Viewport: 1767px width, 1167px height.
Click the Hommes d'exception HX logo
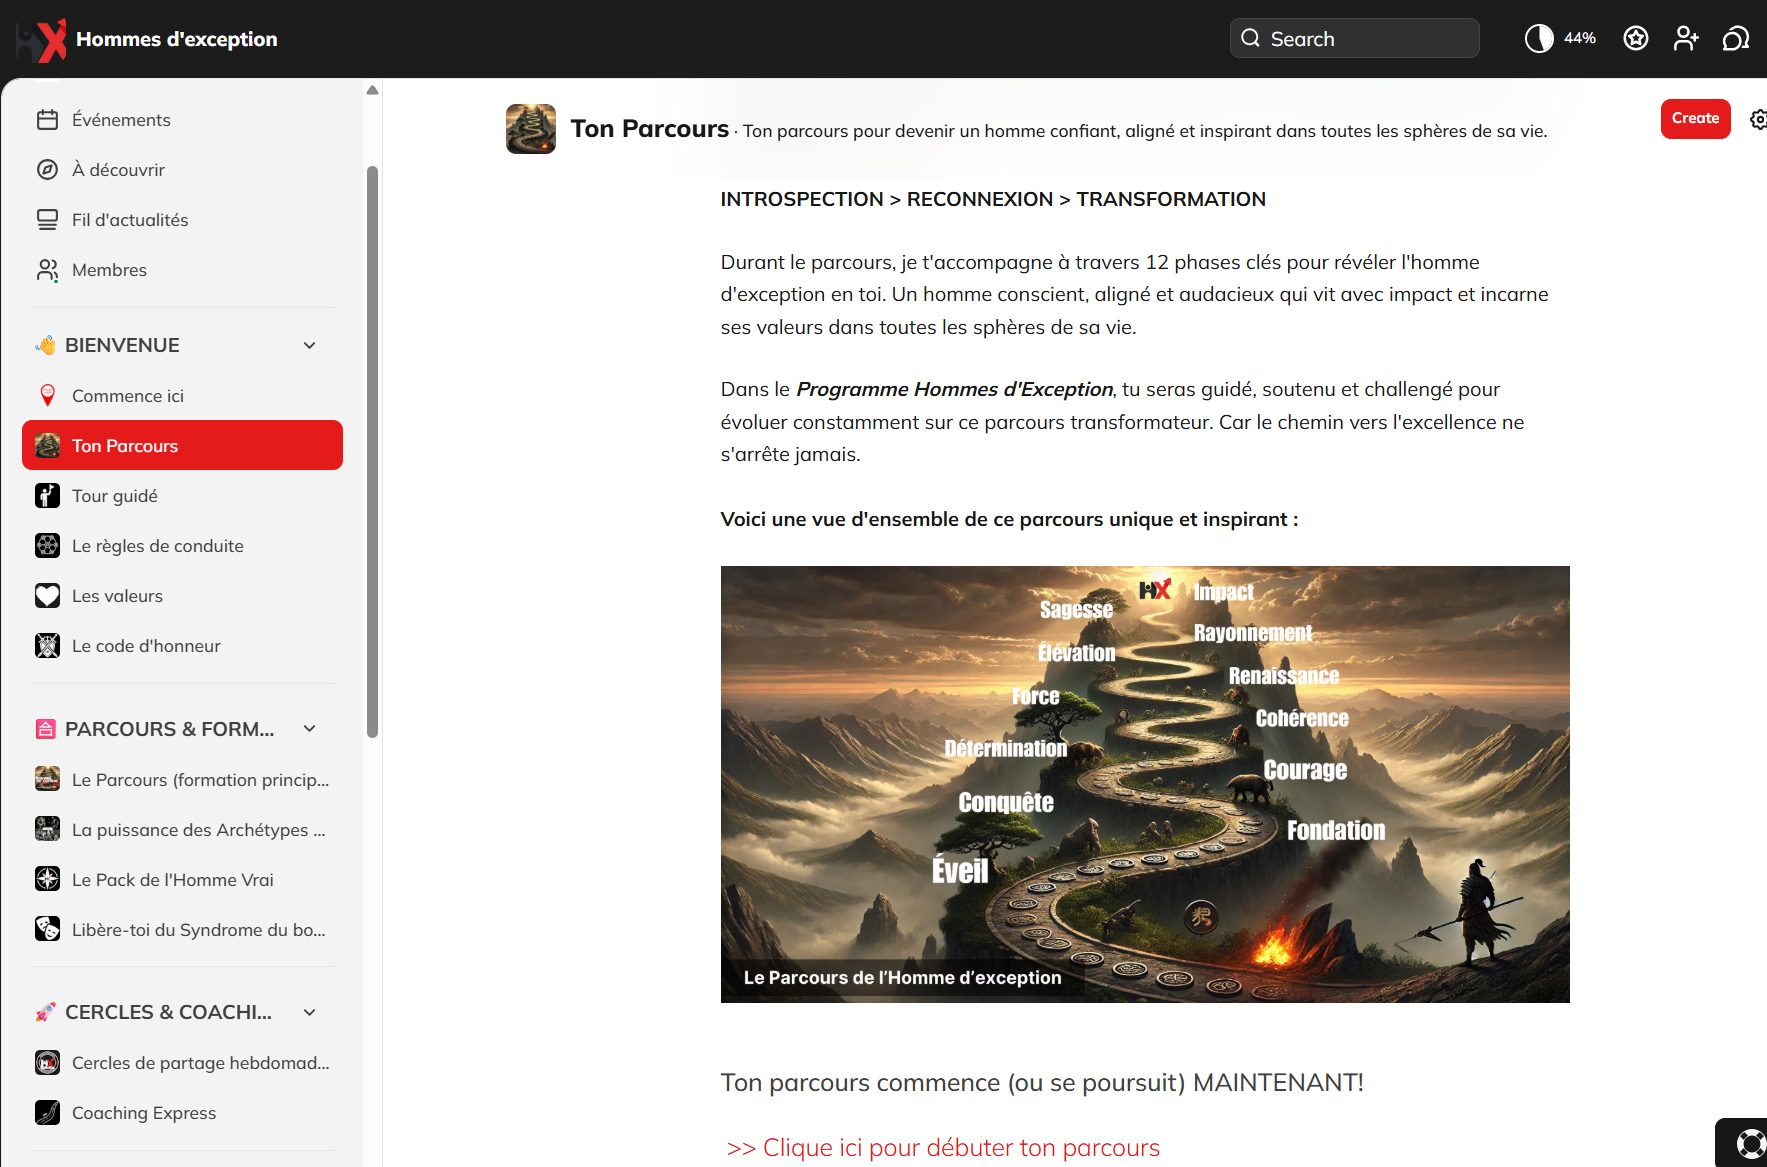point(41,39)
